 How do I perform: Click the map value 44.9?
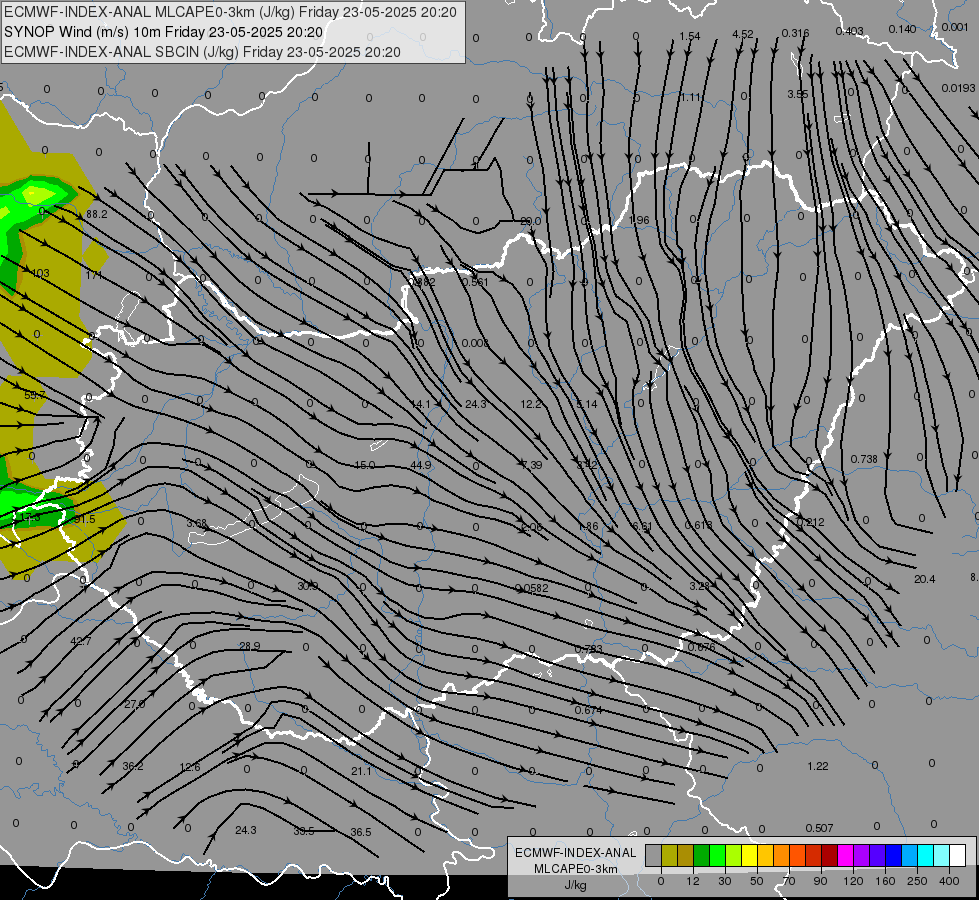coord(421,465)
